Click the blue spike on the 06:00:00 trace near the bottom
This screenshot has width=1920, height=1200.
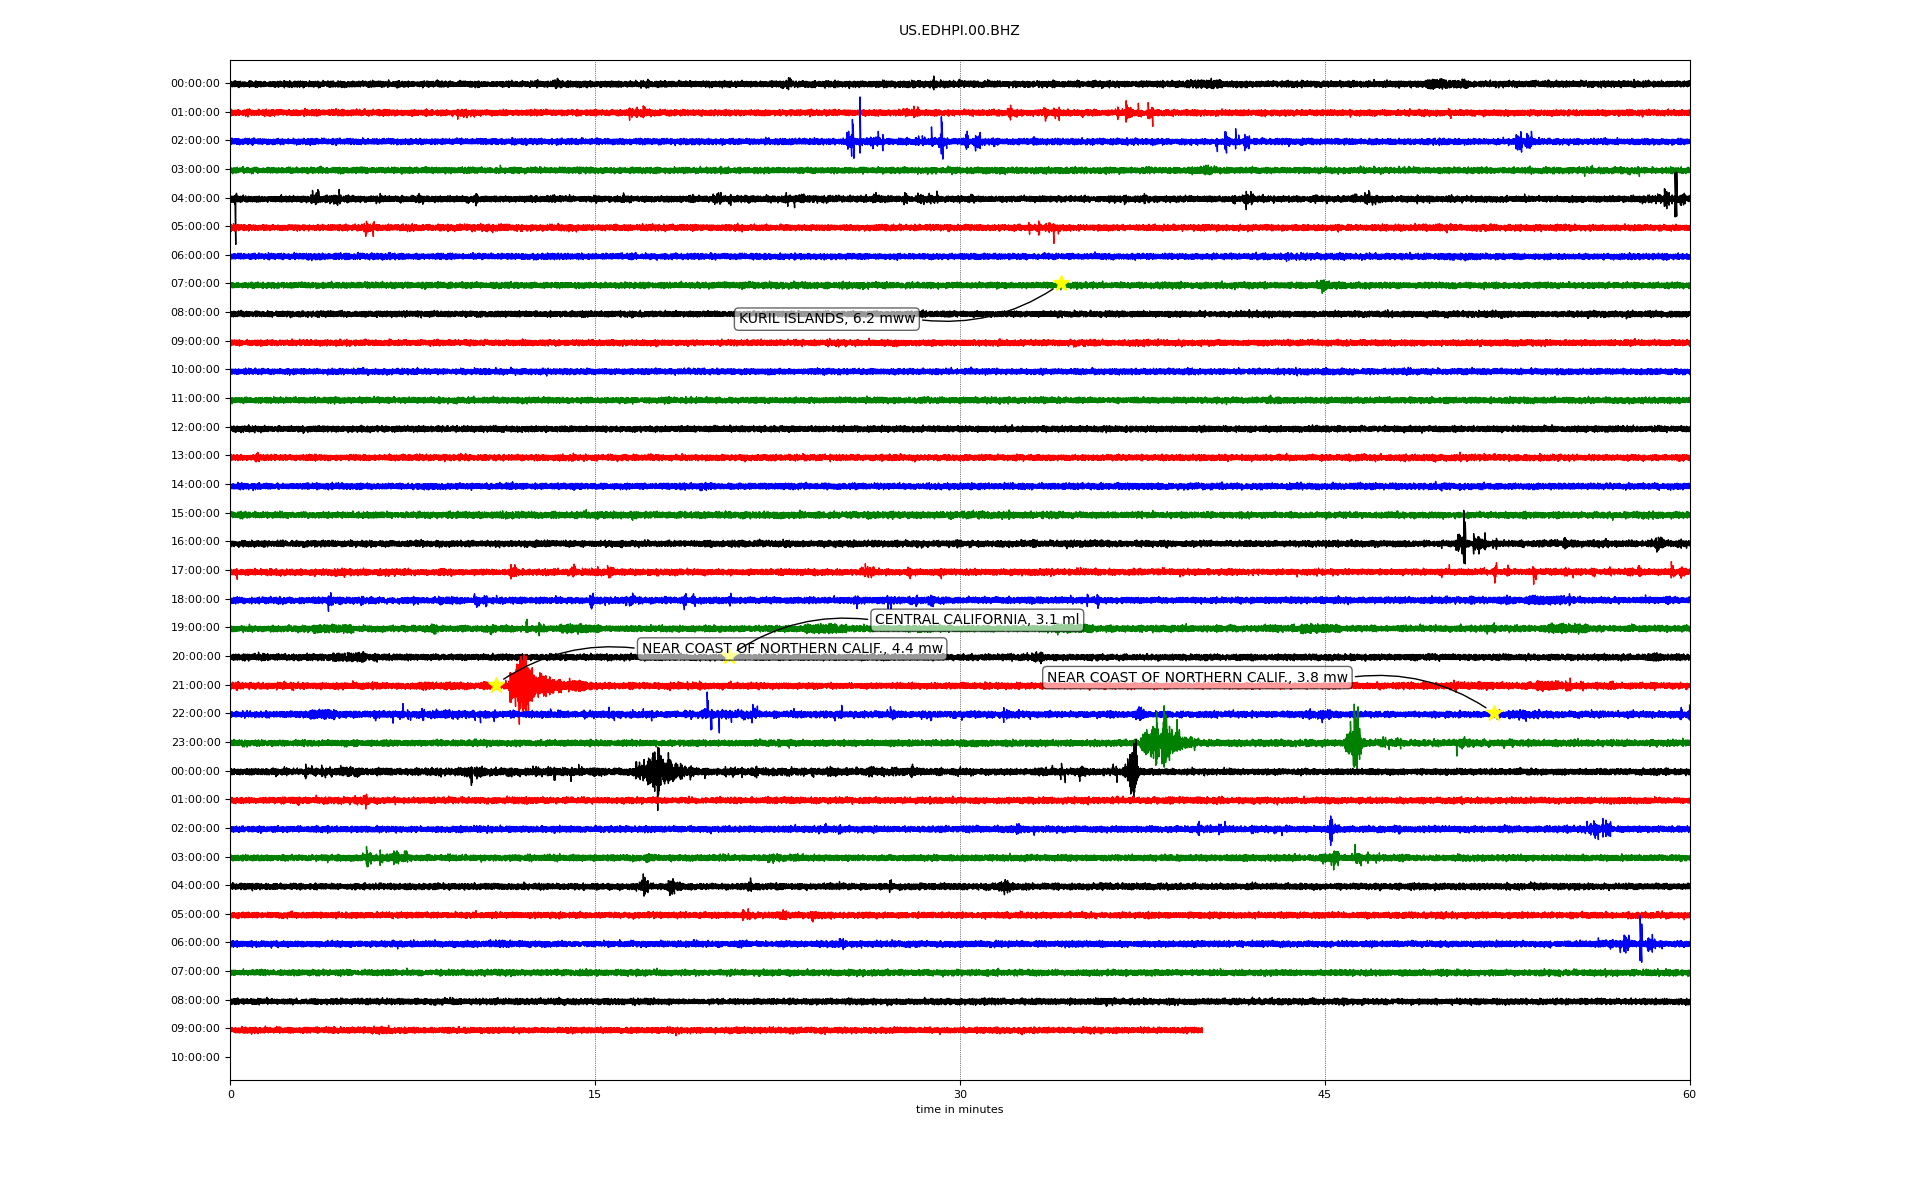coord(1640,942)
